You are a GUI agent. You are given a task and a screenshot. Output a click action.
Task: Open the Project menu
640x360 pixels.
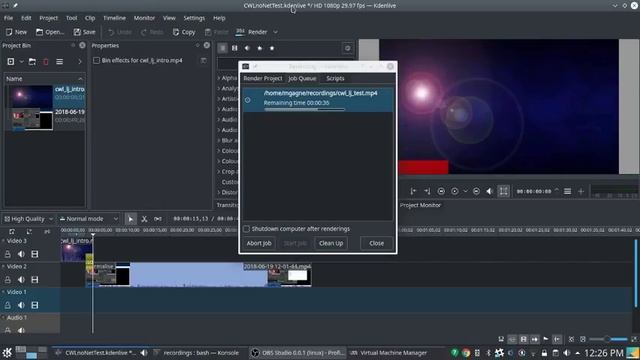[x=49, y=18]
